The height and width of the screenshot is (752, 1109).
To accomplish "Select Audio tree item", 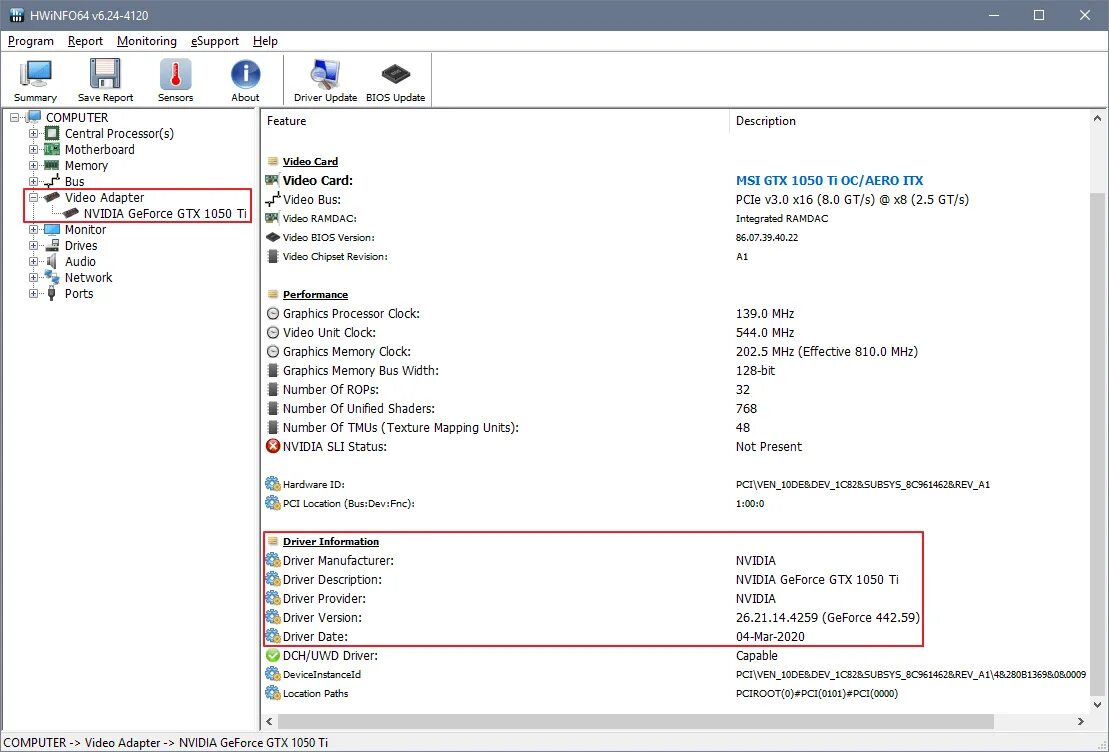I will 80,262.
